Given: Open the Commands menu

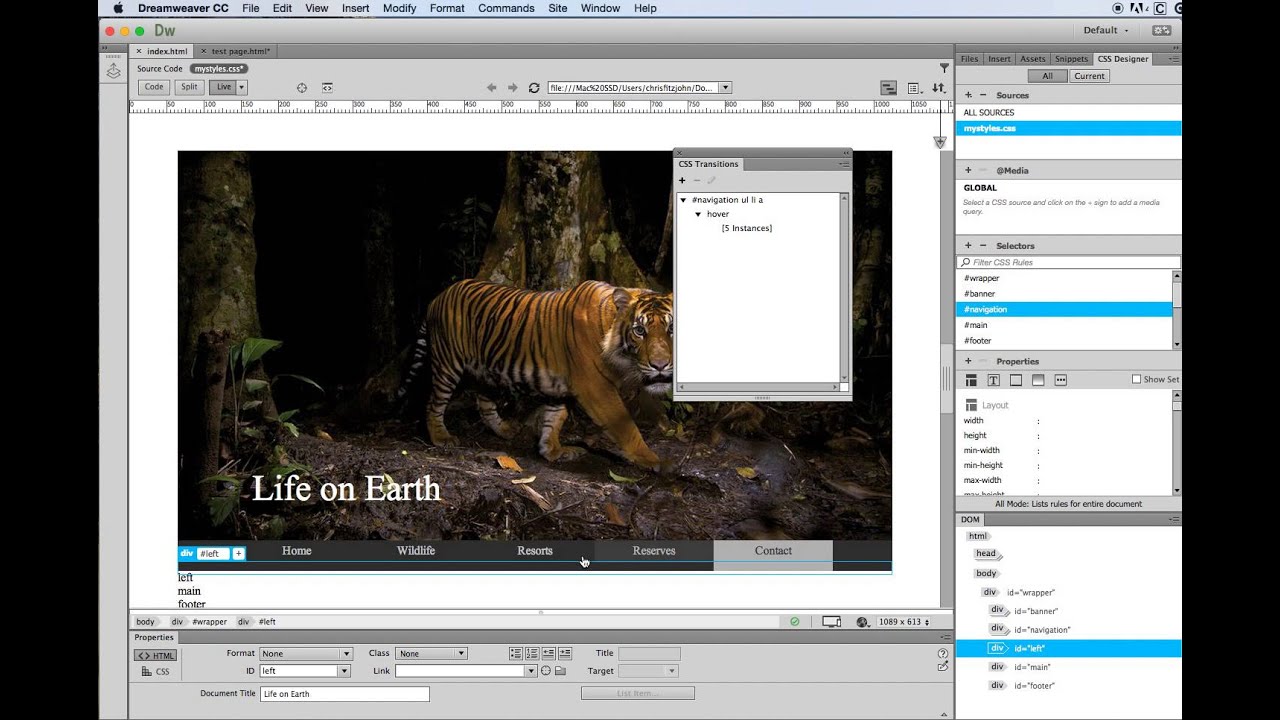Looking at the screenshot, I should [x=506, y=8].
